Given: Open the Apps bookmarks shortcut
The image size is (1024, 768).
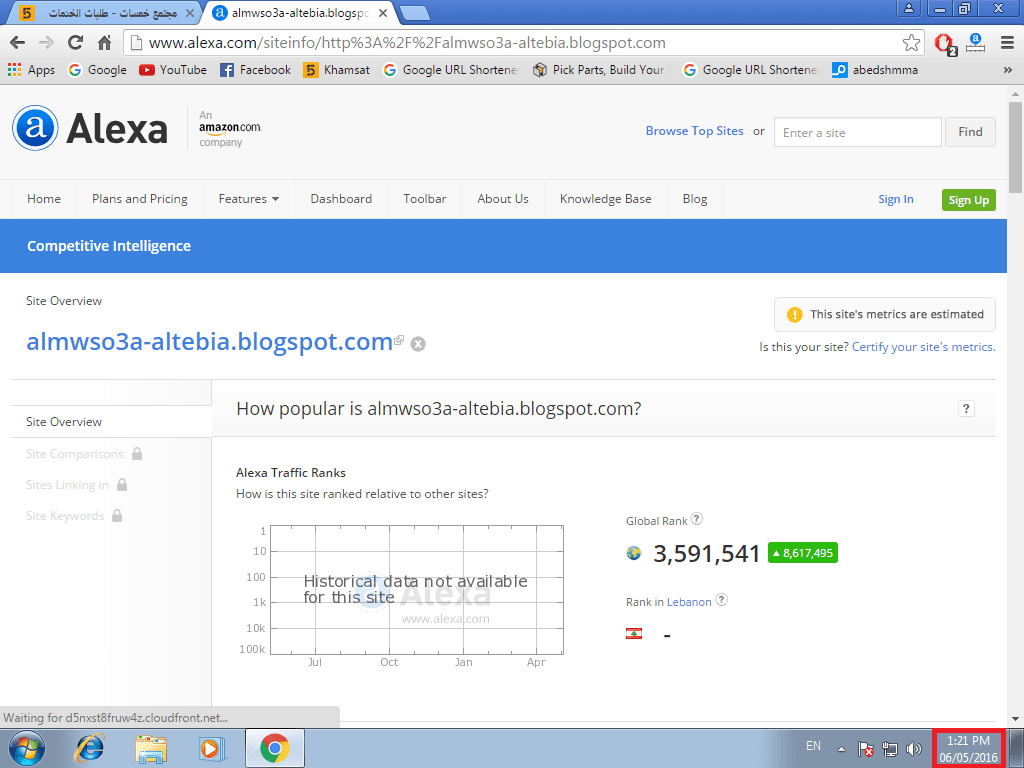Looking at the screenshot, I should pyautogui.click(x=31, y=70).
